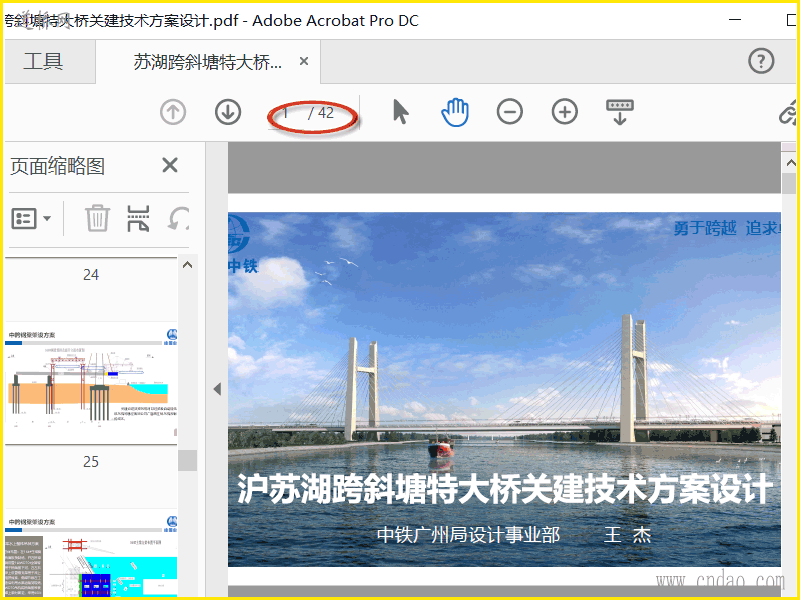
Task: Close the 页面缩略图 panel
Action: [x=169, y=165]
